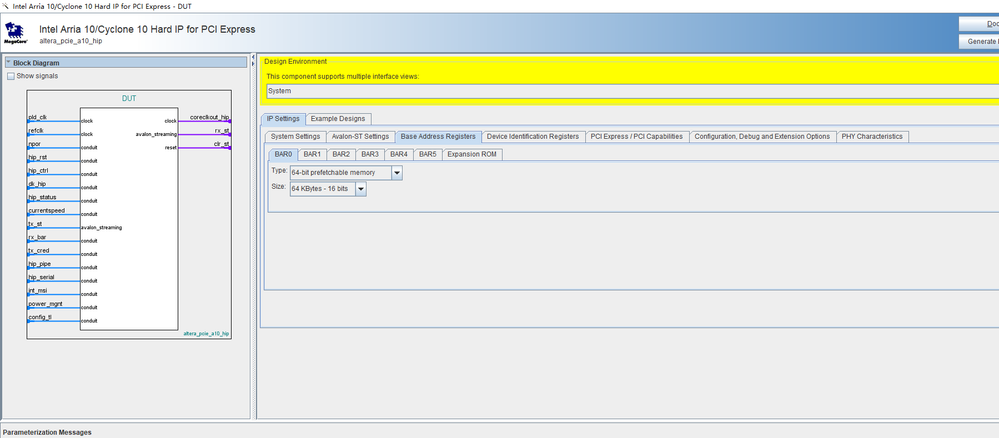Screen dimensions: 999x438
Task: Click the hip_status port label
Action: [x=42, y=197]
